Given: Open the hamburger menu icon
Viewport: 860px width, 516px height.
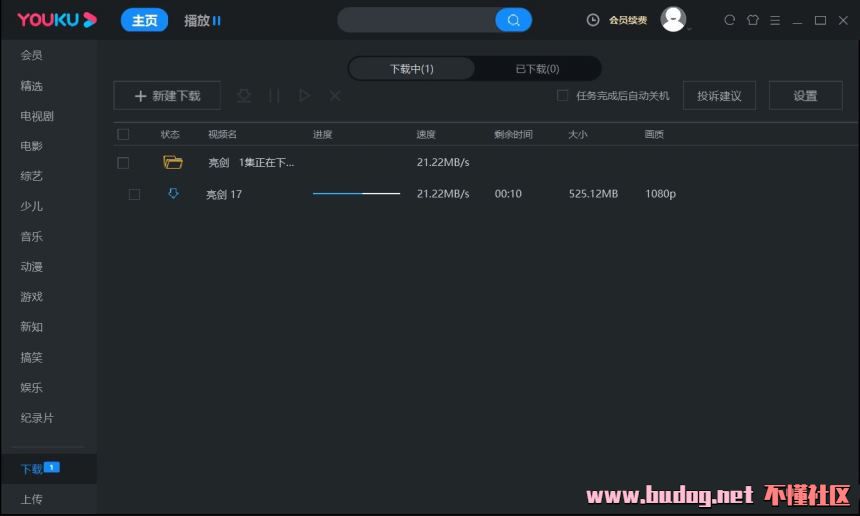Looking at the screenshot, I should click(775, 20).
